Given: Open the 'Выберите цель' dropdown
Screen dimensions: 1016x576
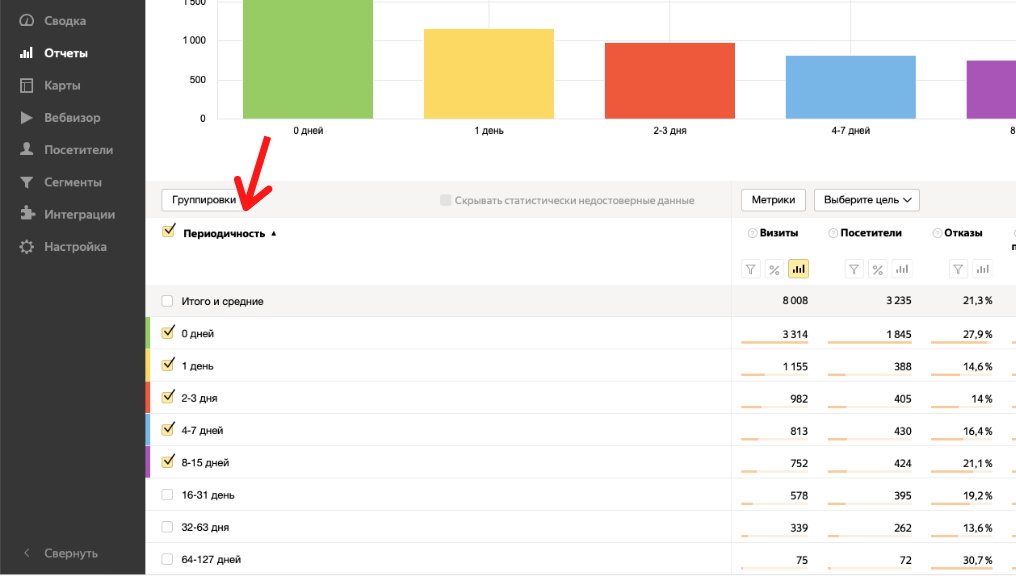Looking at the screenshot, I should click(x=866, y=200).
